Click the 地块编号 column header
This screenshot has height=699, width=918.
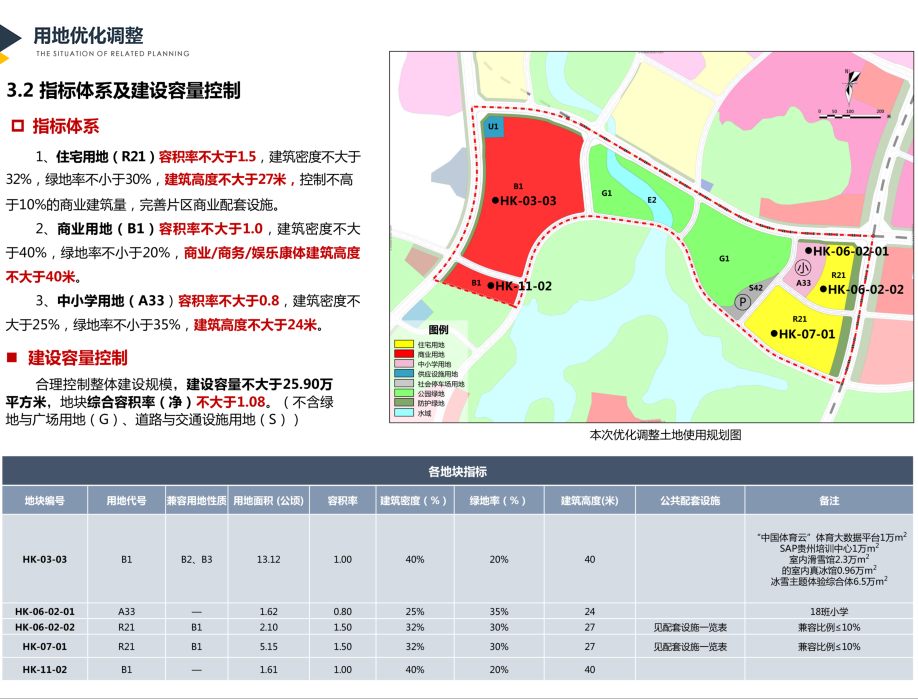[x=44, y=501]
